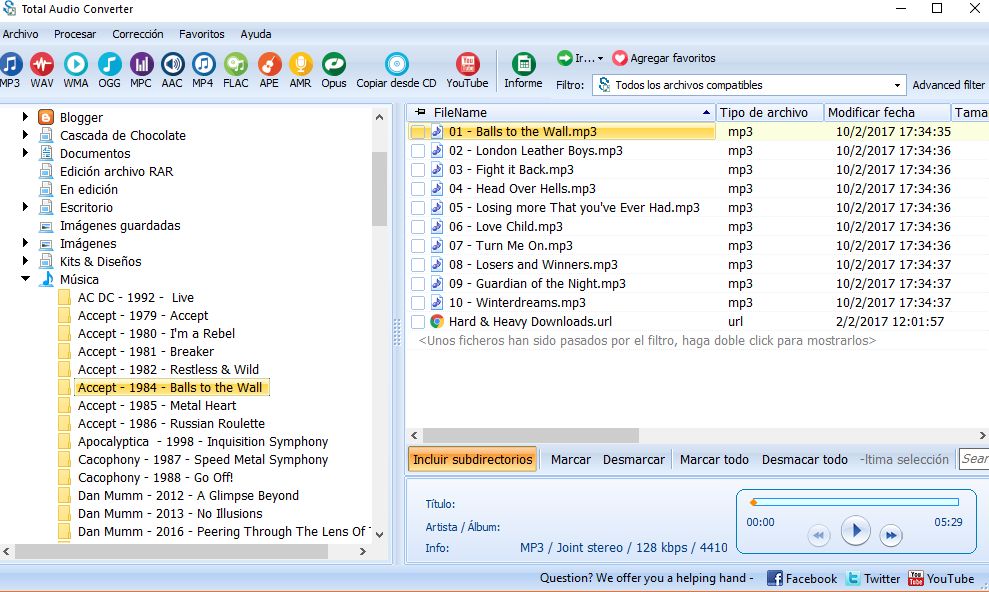Open YouTube link in status bar
Image resolution: width=989 pixels, height=592 pixels.
[916, 578]
